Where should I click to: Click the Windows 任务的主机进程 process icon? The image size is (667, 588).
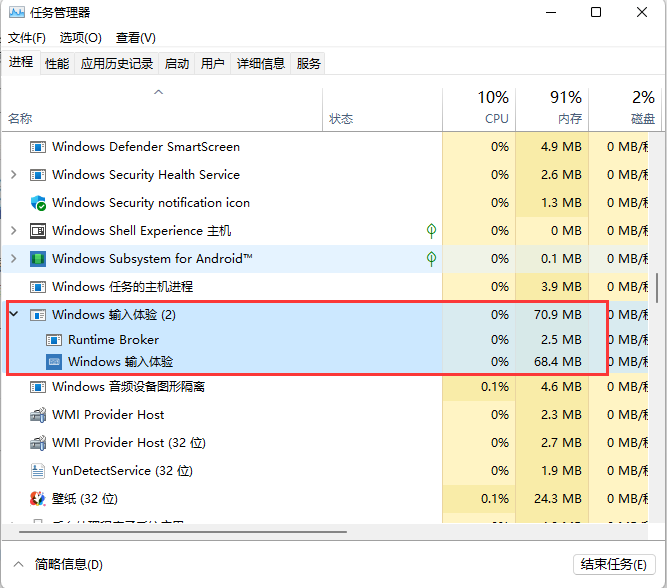pos(38,287)
